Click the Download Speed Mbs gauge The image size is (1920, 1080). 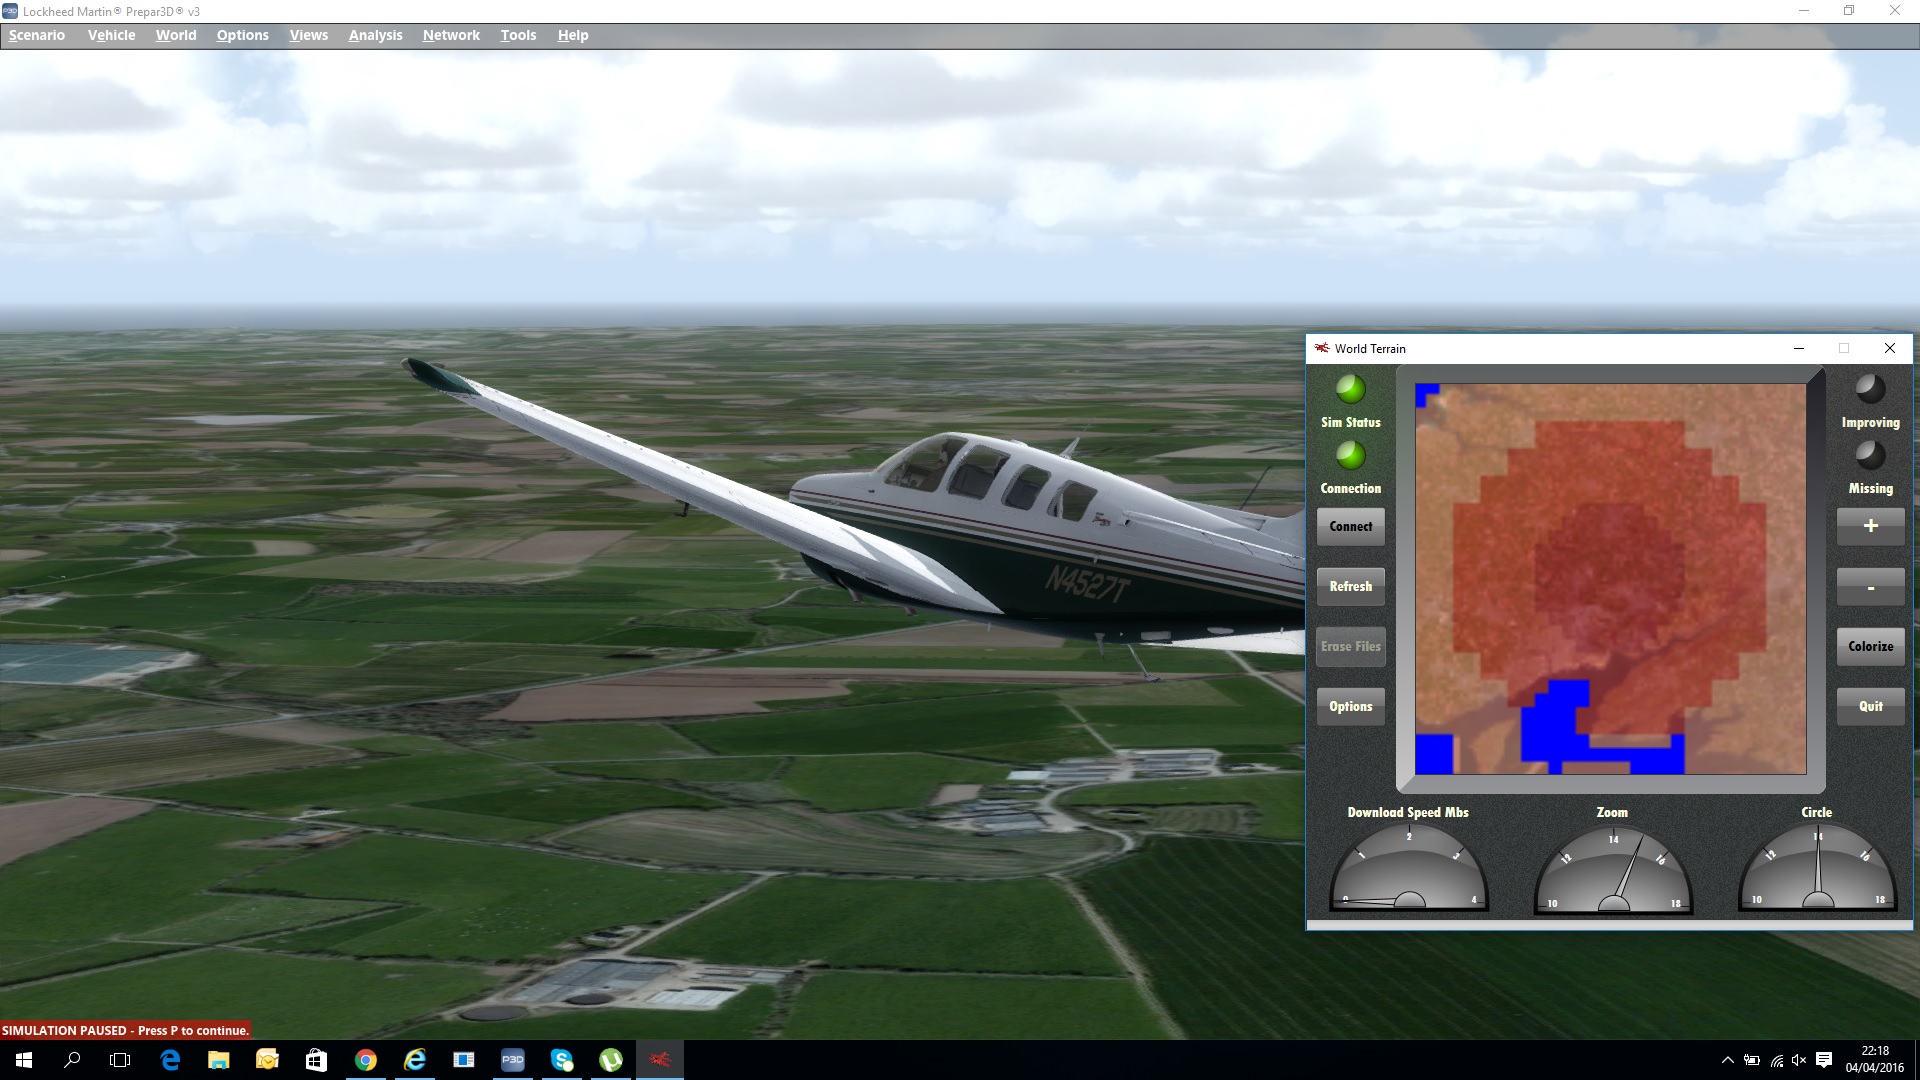pos(1409,867)
